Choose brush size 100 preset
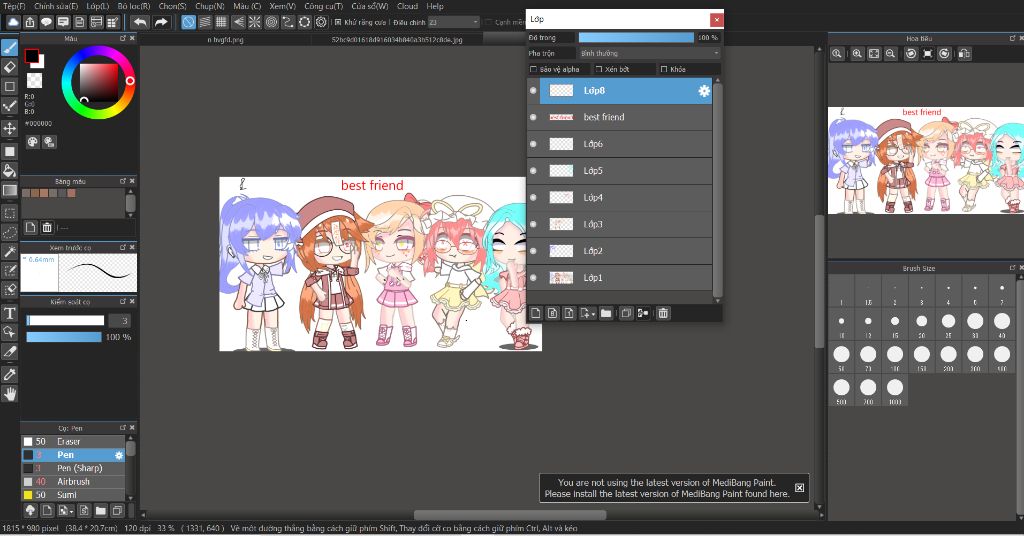Screen dimensions: 1024x536 [895, 355]
